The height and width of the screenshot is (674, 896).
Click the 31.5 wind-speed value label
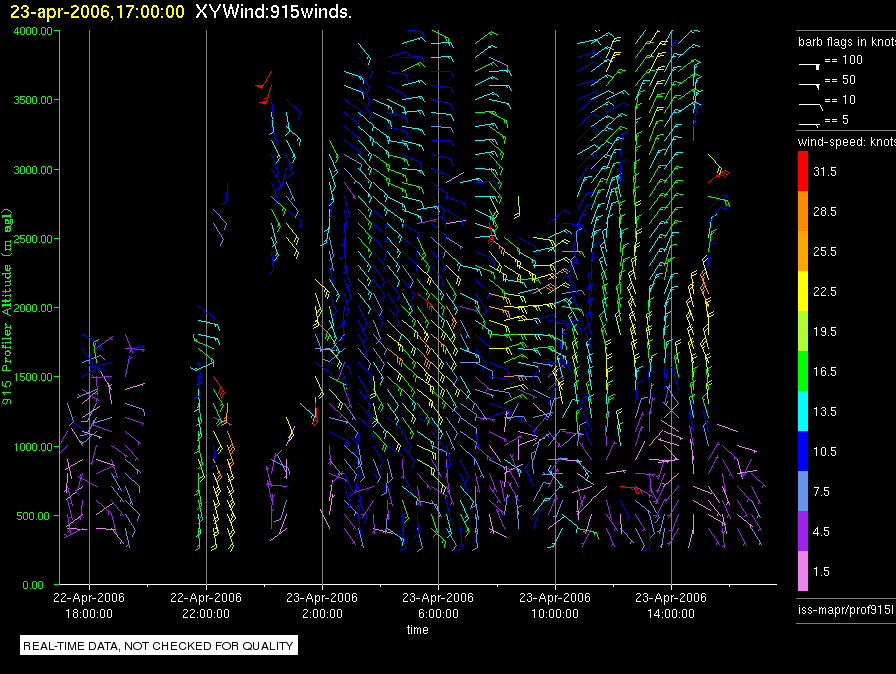825,171
